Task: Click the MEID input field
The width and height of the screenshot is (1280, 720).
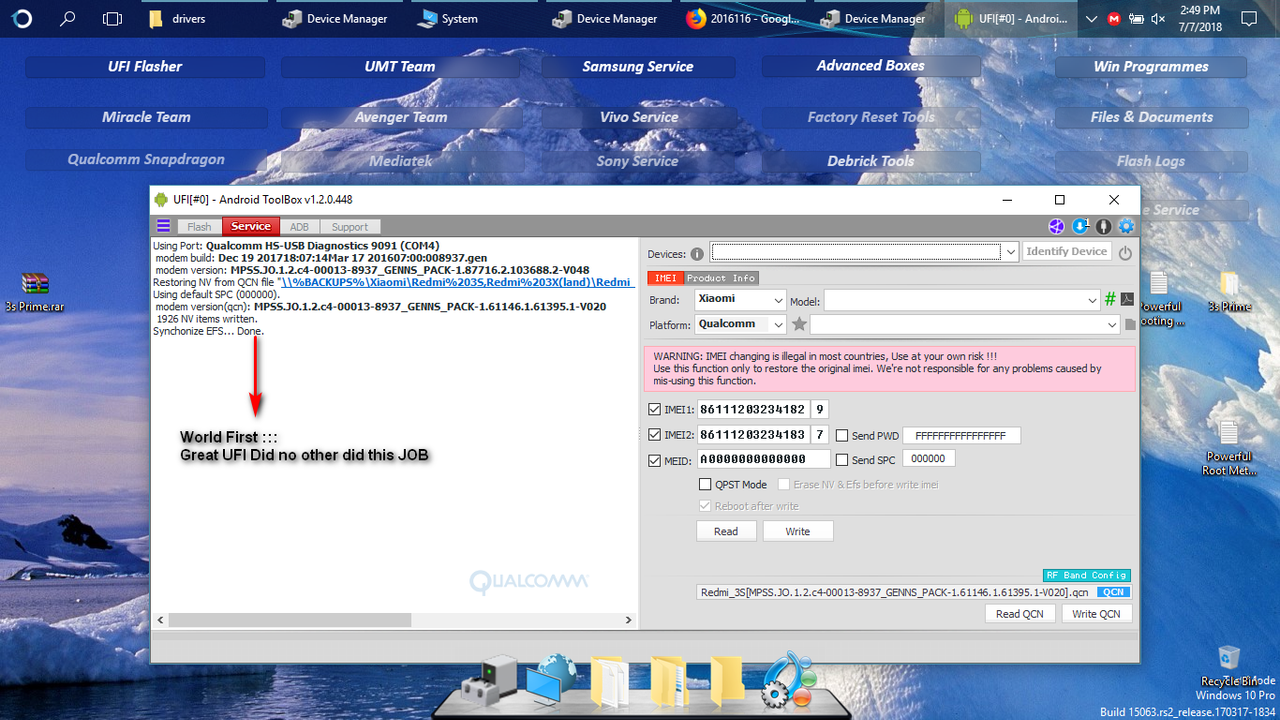Action: 763,459
